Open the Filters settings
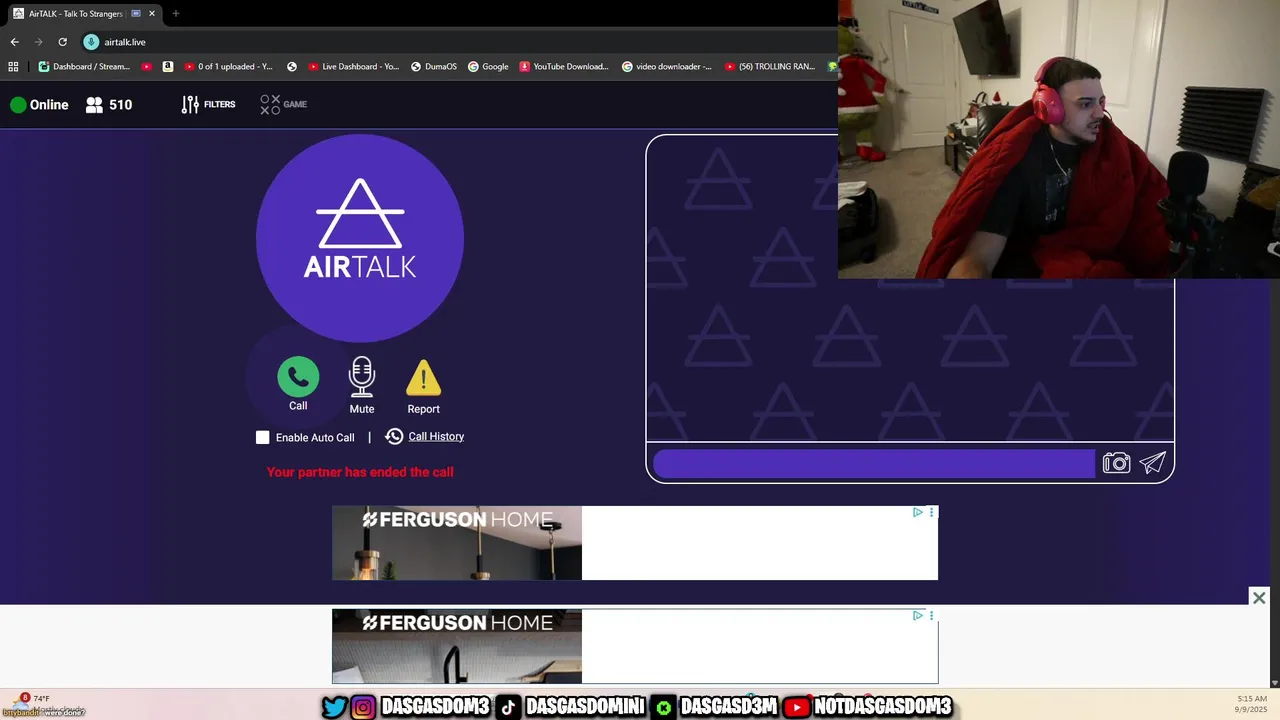The image size is (1280, 720). 208,104
